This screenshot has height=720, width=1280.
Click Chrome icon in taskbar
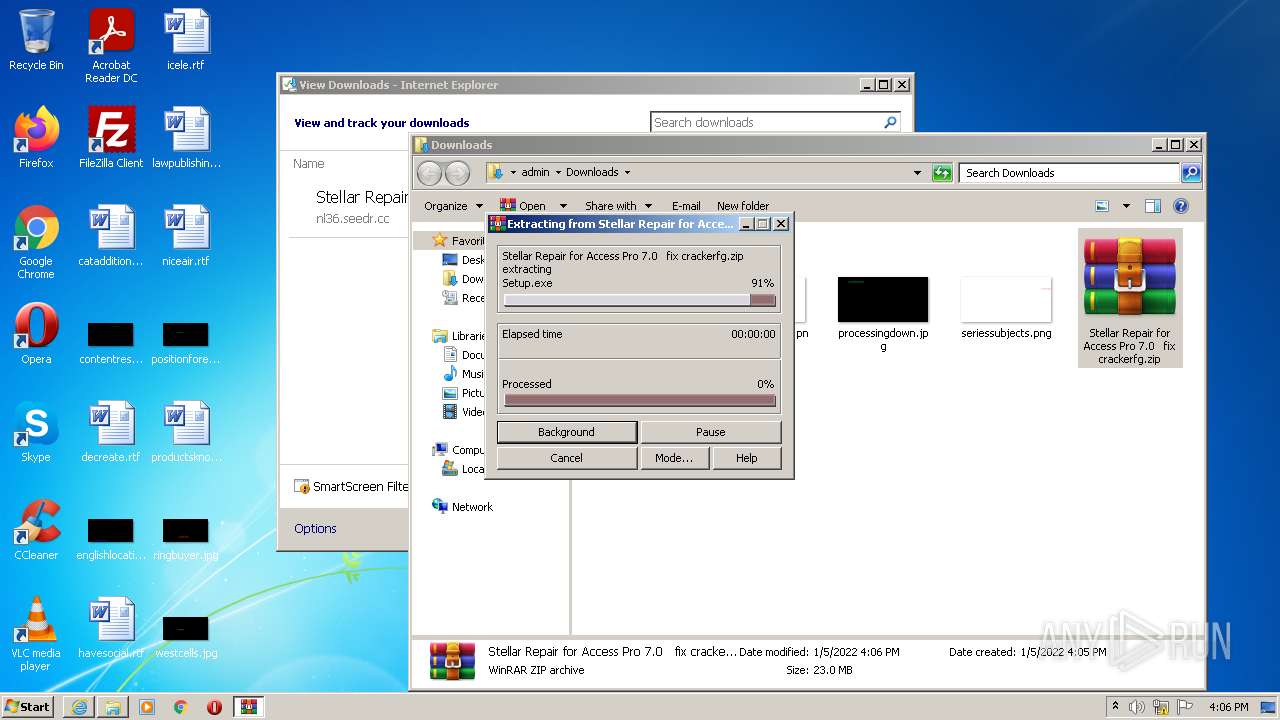(x=181, y=707)
